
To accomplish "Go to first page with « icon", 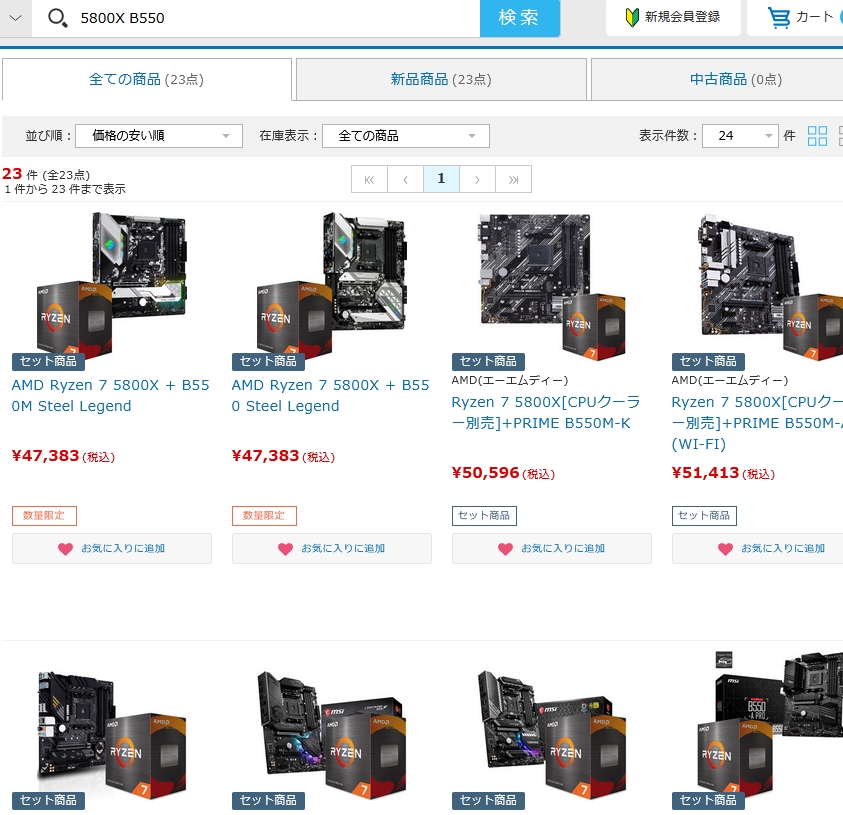I will 369,179.
